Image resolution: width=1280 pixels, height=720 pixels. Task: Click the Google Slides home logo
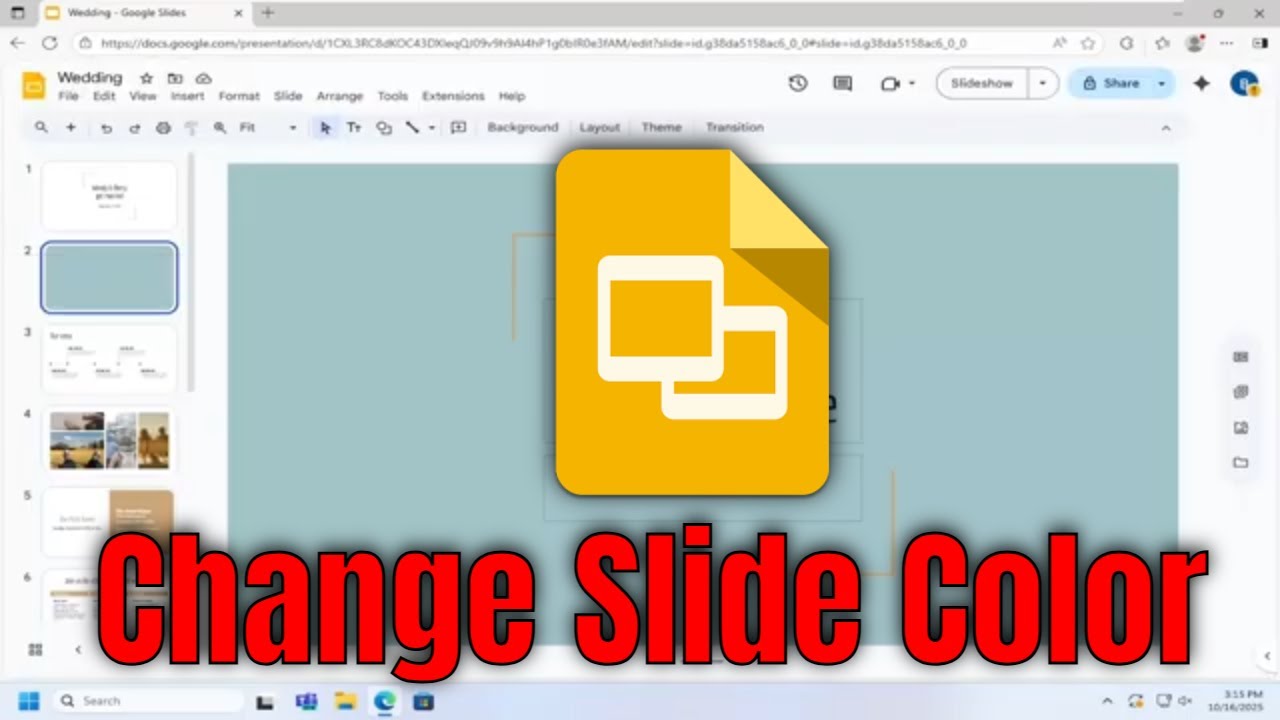[33, 86]
